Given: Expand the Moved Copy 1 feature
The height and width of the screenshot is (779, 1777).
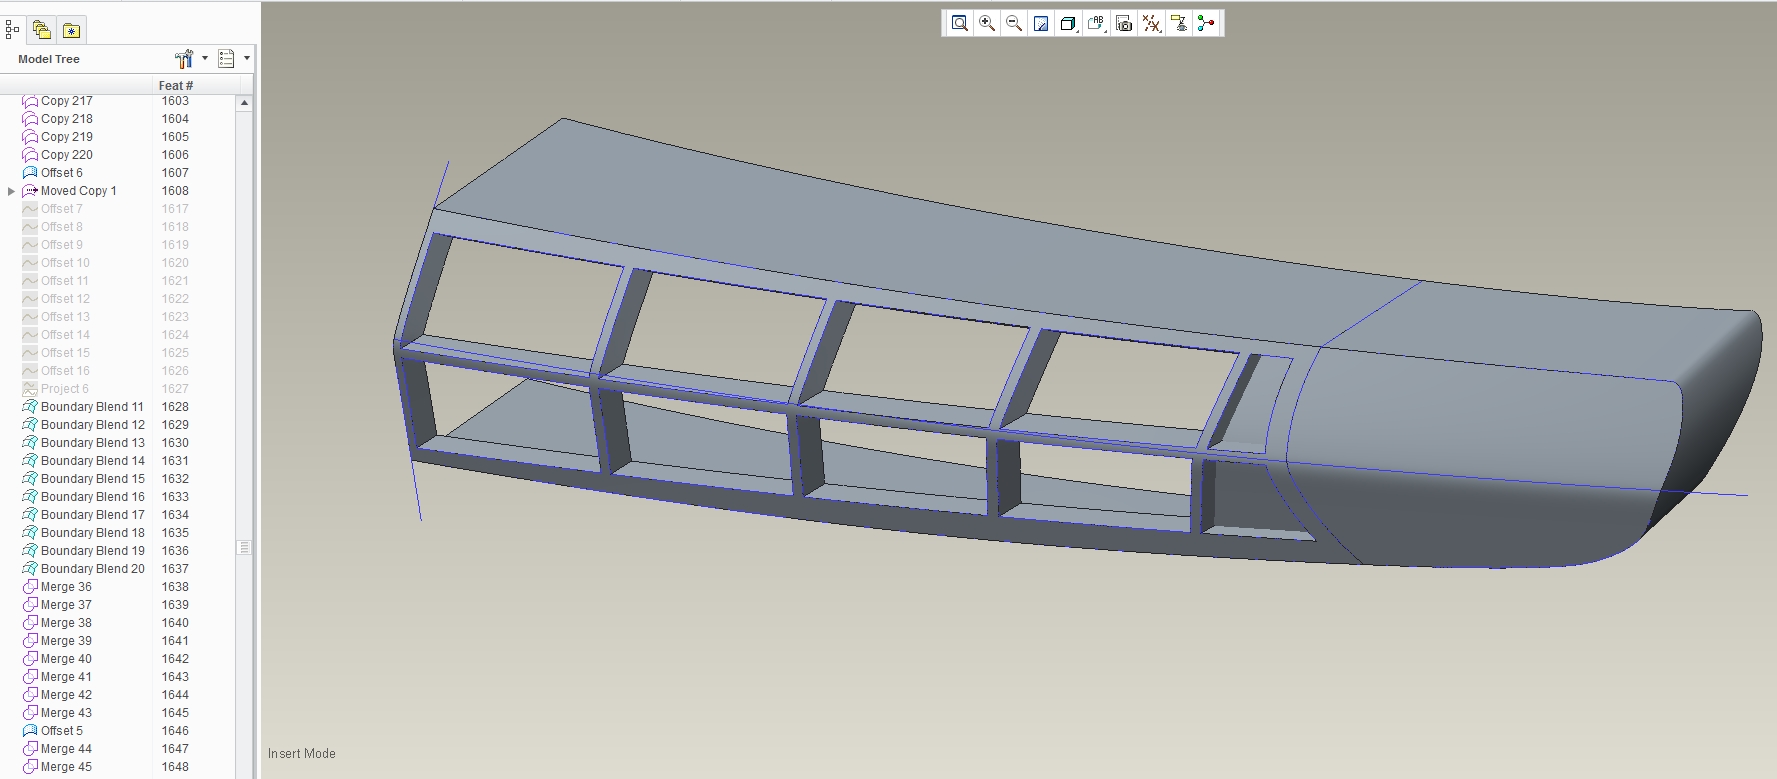Looking at the screenshot, I should coord(11,191).
